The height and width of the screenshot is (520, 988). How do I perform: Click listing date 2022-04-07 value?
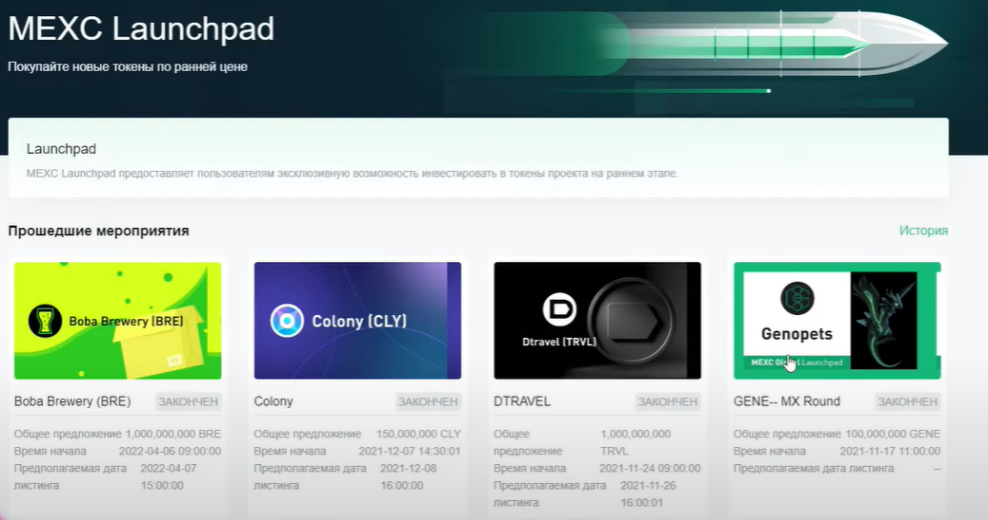pyautogui.click(x=168, y=477)
